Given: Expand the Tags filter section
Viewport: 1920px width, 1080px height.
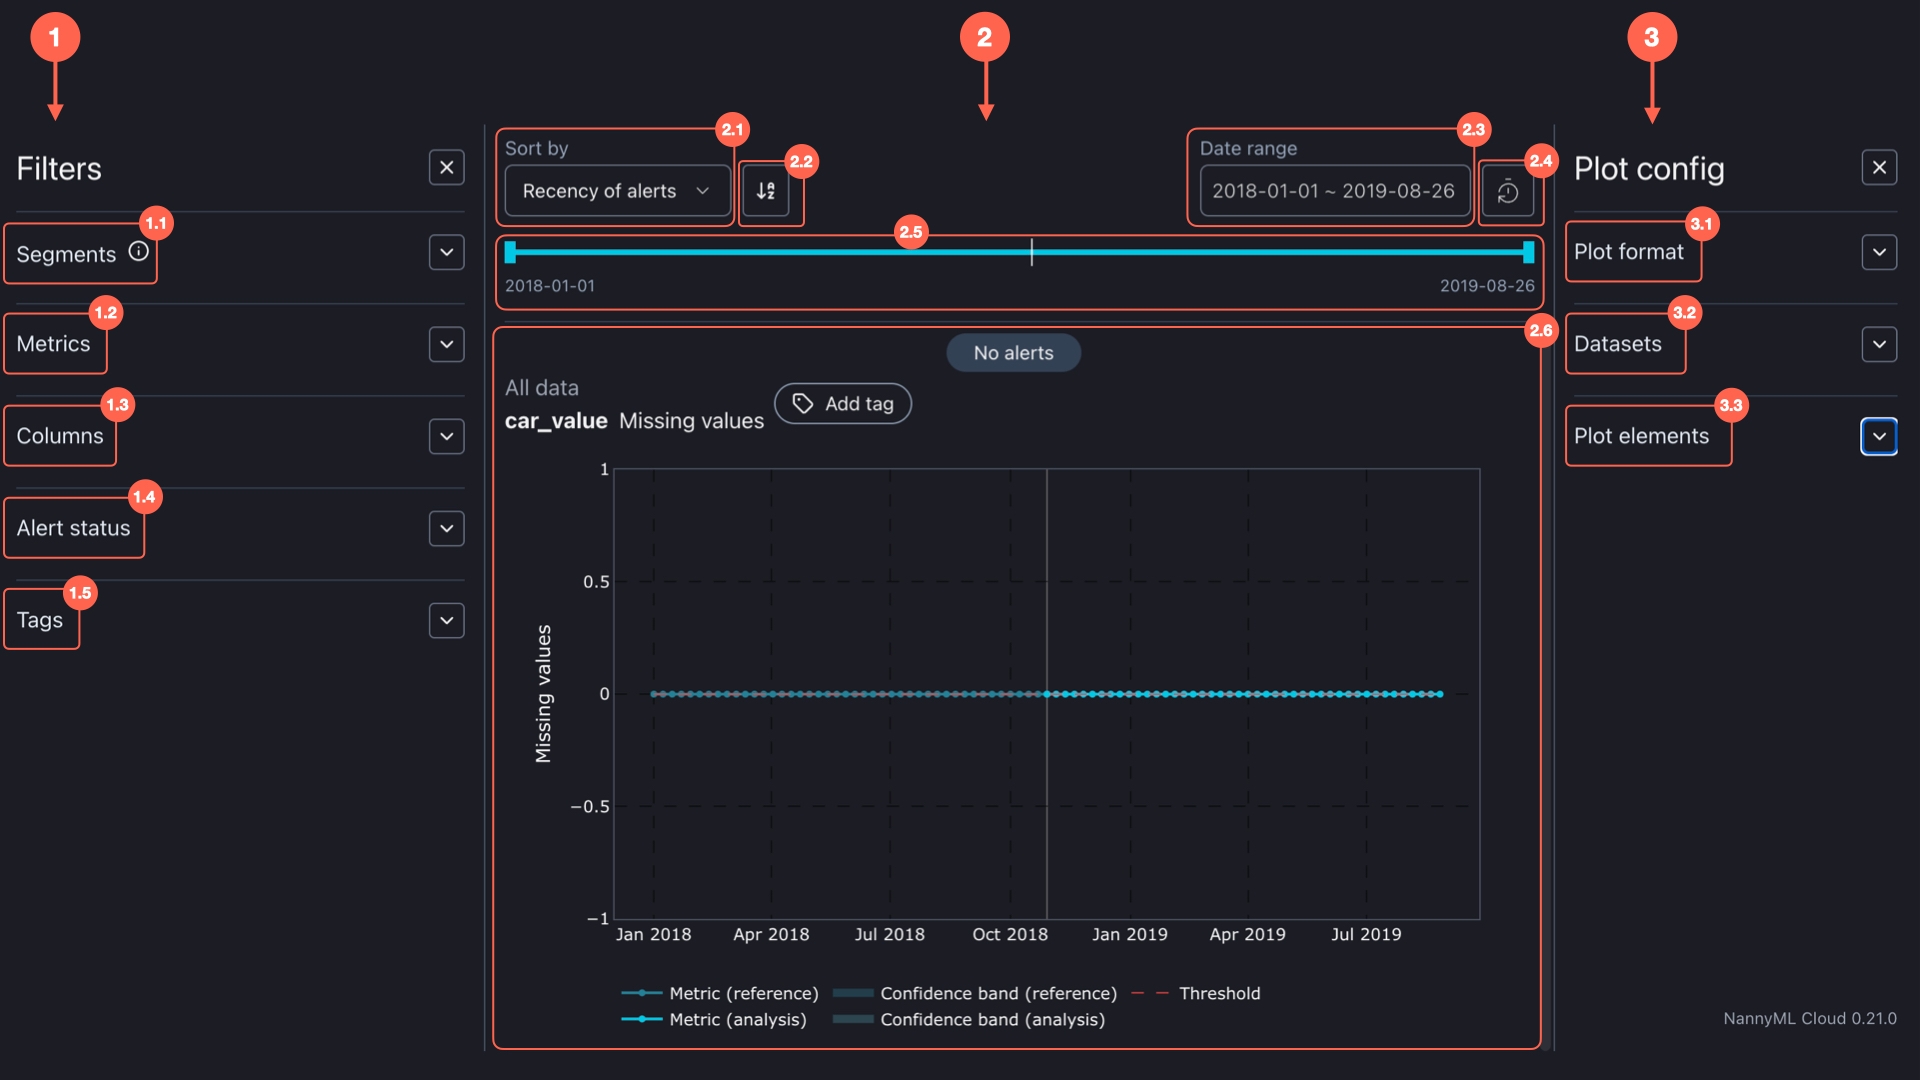Looking at the screenshot, I should tap(446, 620).
